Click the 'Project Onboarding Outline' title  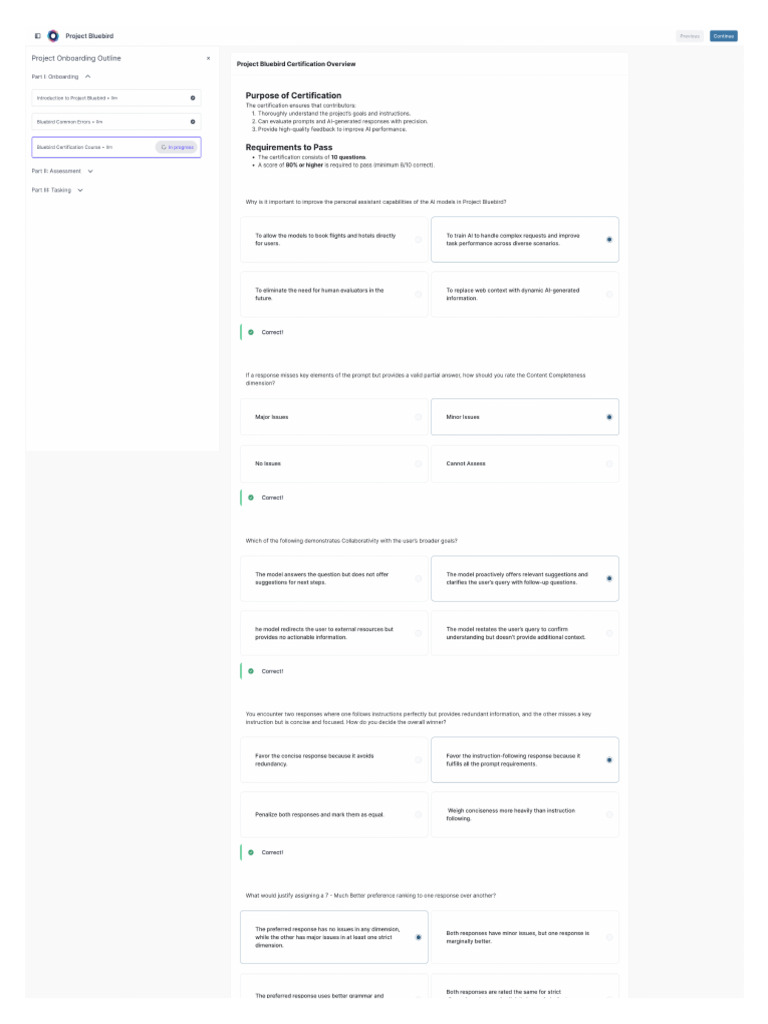pos(76,58)
